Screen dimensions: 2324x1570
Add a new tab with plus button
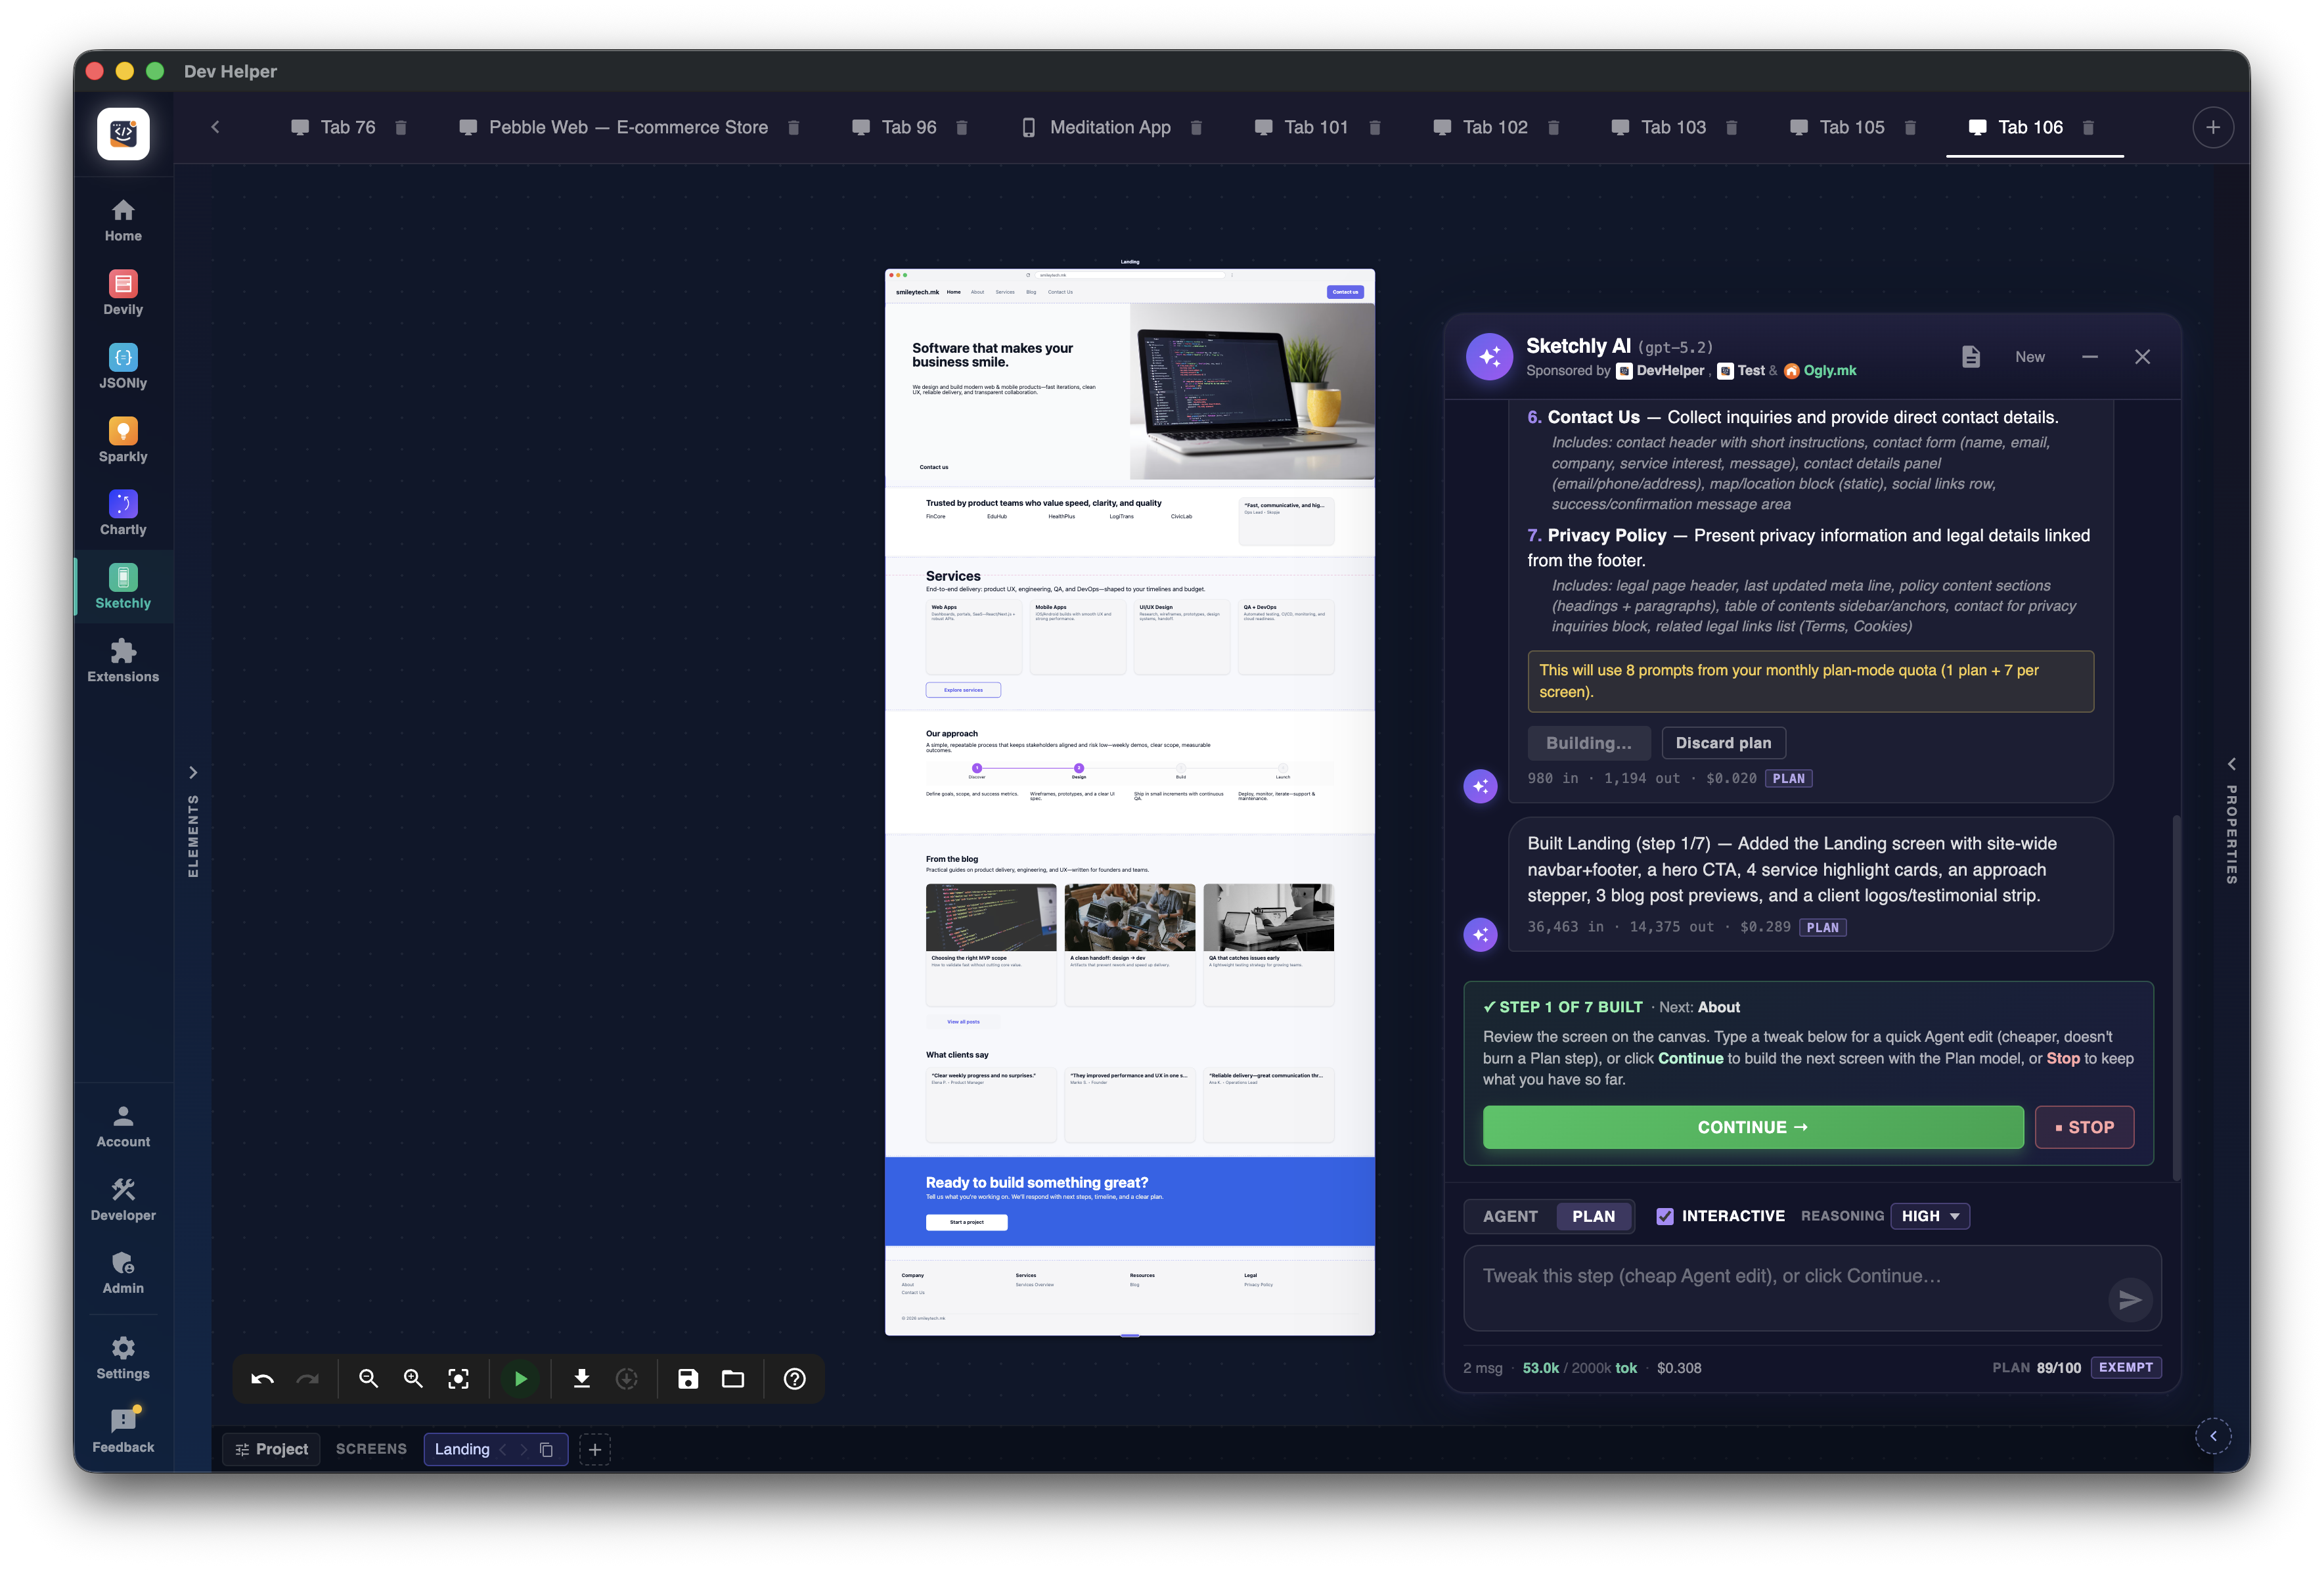2213,127
